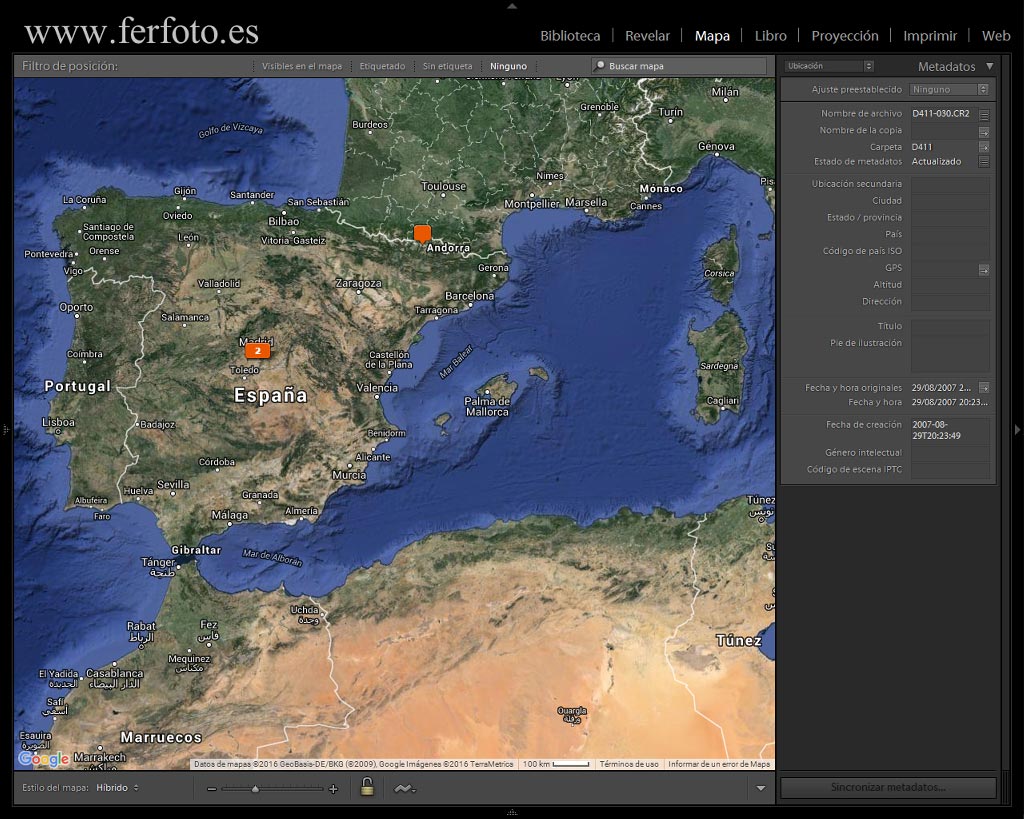Click the Dirección metadata field
The width and height of the screenshot is (1024, 819).
tap(950, 302)
